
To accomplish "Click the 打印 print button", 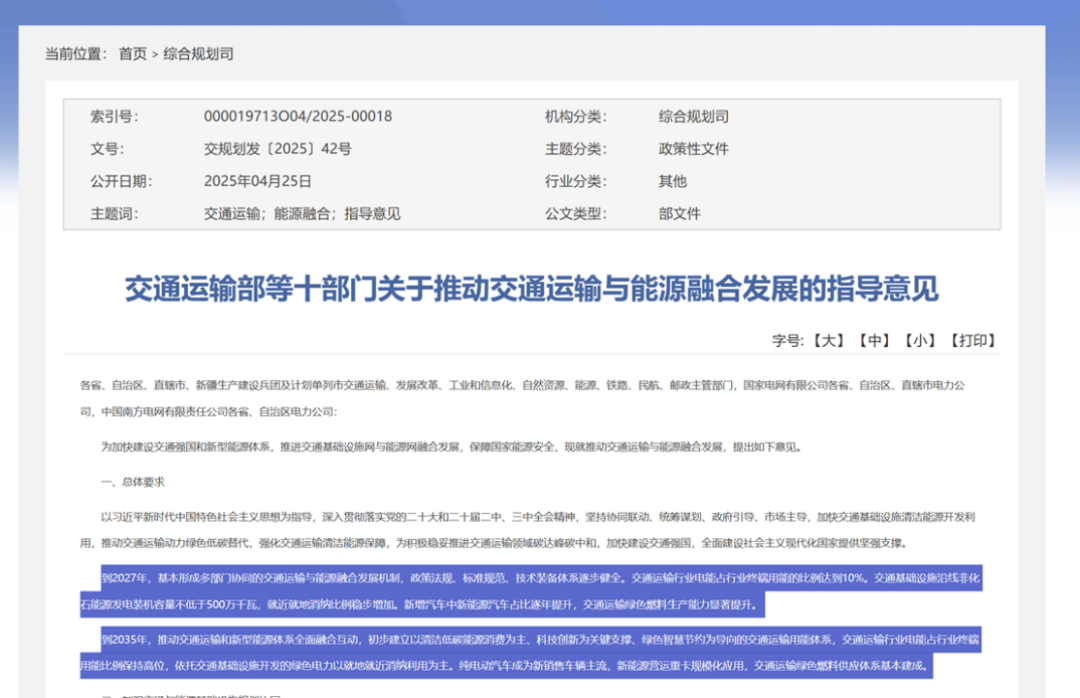I will tap(973, 340).
